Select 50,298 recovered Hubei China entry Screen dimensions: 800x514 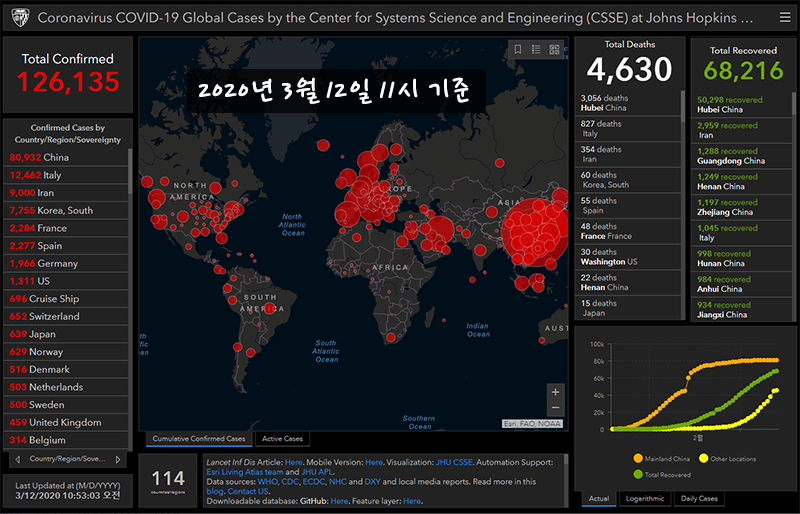[742, 105]
